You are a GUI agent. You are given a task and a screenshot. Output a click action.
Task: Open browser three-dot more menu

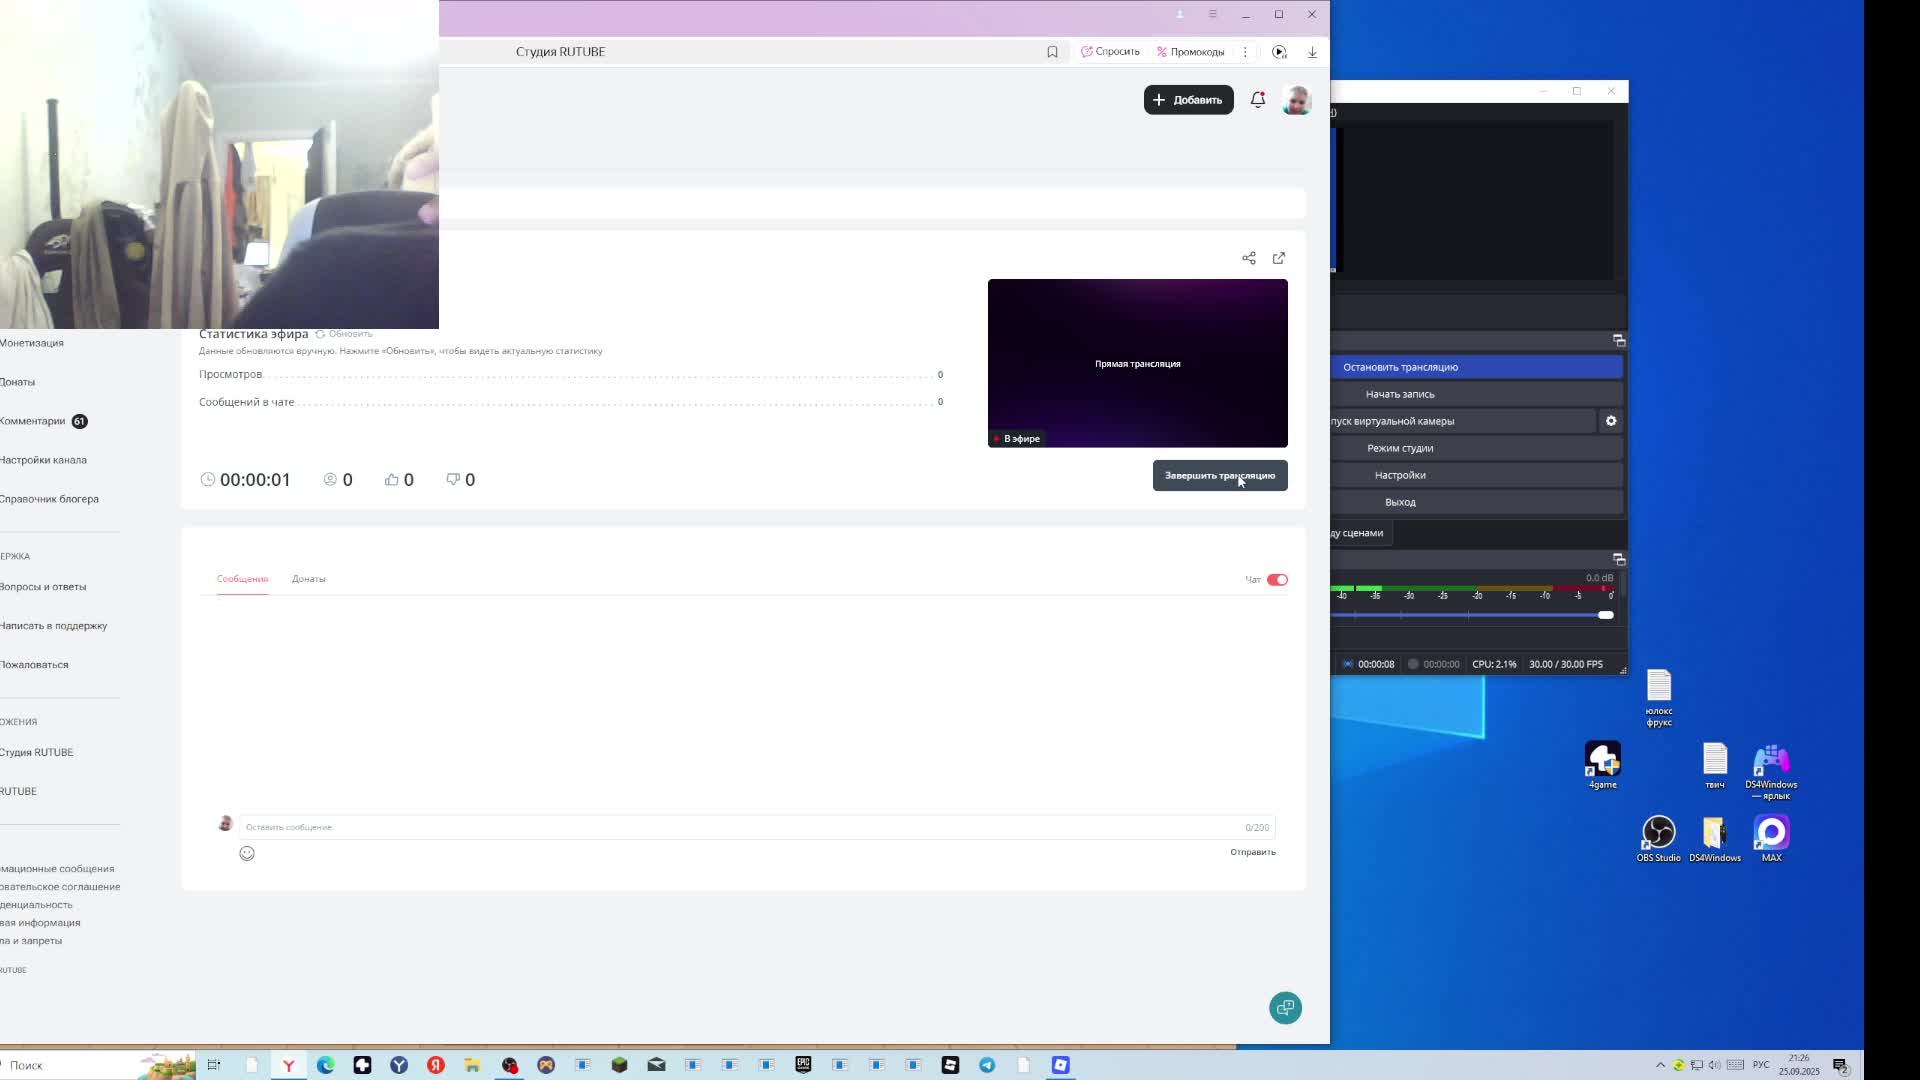(x=1245, y=52)
